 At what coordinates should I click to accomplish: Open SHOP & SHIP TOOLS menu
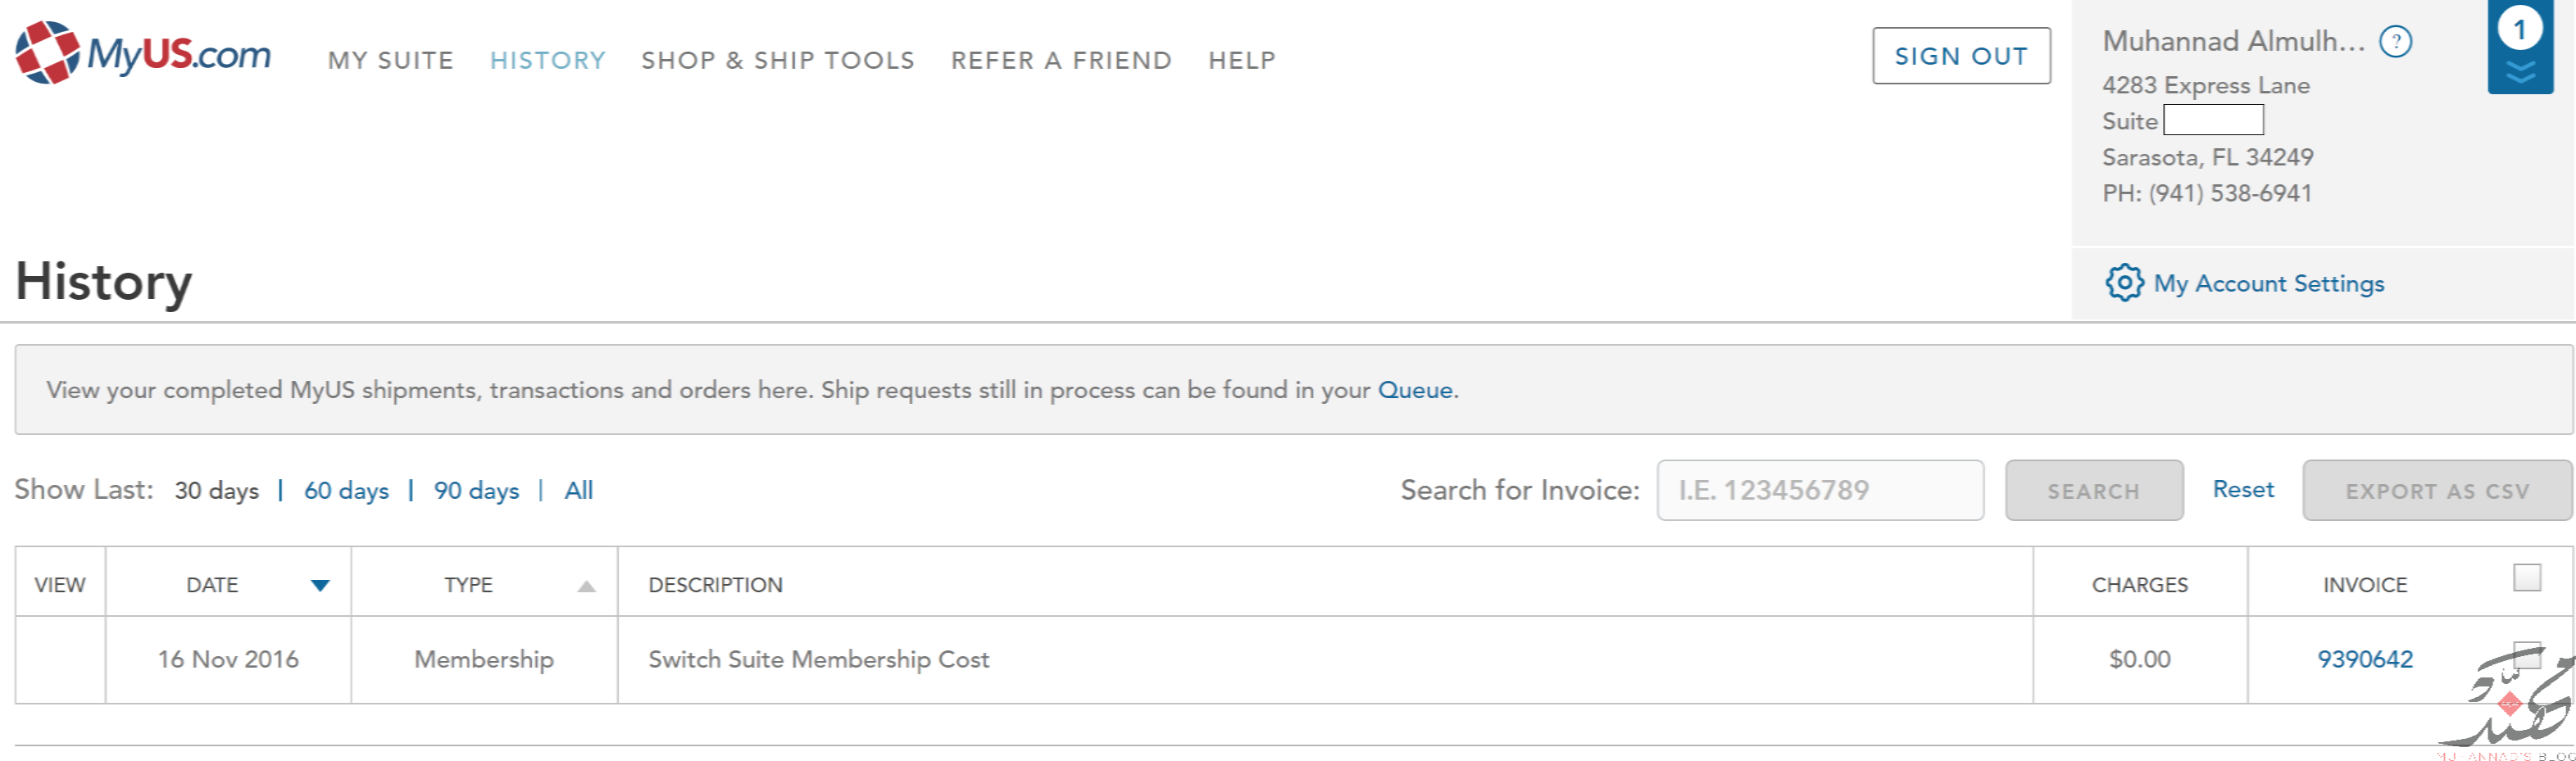tap(778, 61)
